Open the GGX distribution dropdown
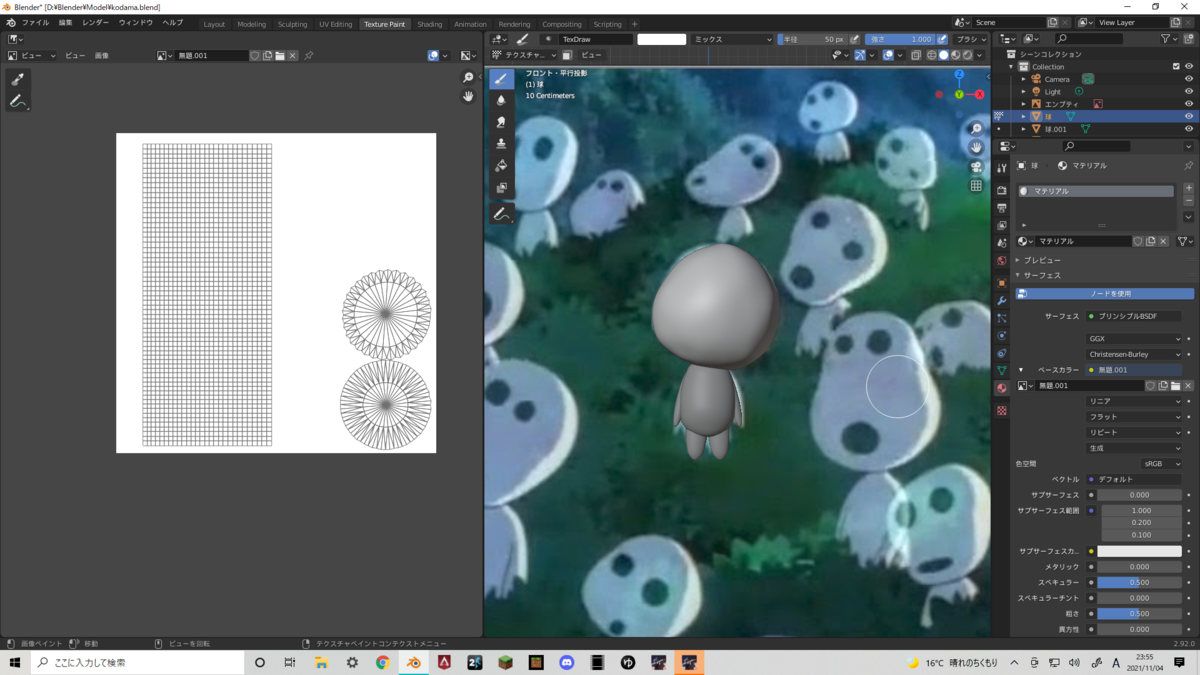The height and width of the screenshot is (675, 1200). (1134, 339)
